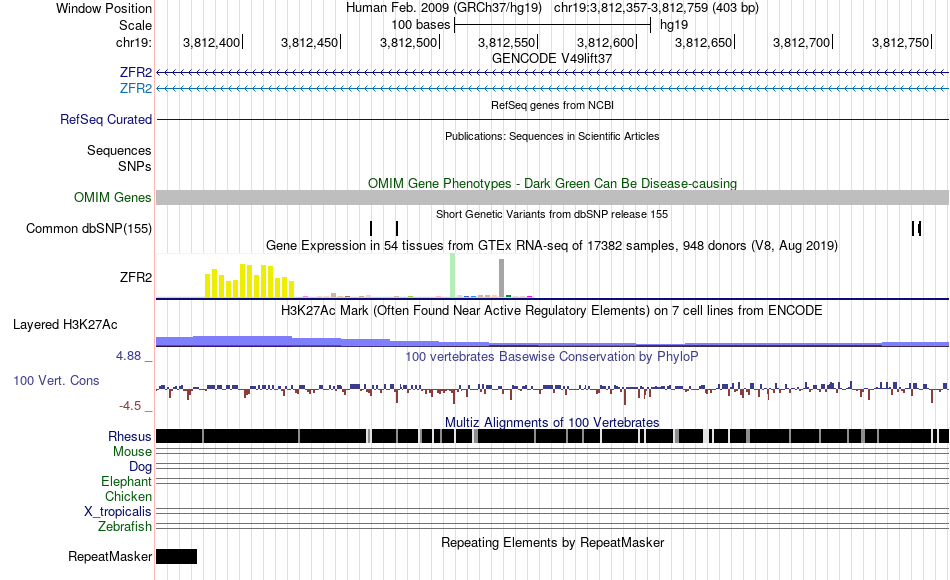
Task: Click the Zebrafish alignment label
Action: [x=125, y=527]
